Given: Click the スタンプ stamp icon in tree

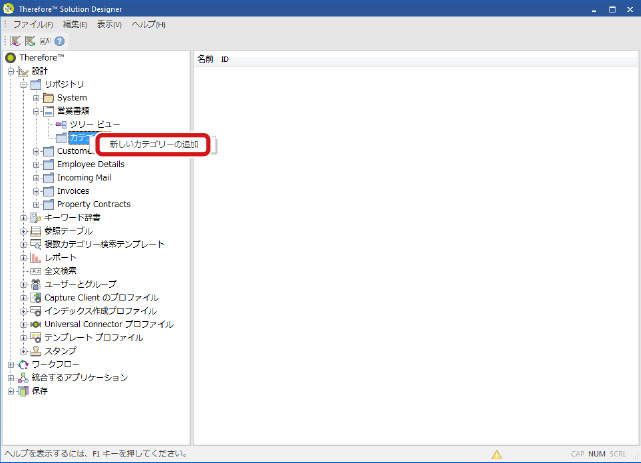Looking at the screenshot, I should [x=35, y=351].
